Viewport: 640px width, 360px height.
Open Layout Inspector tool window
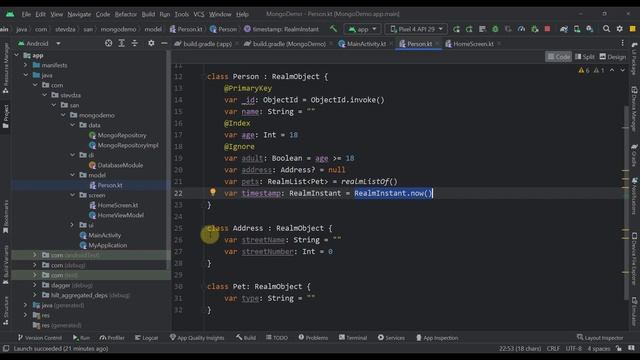pyautogui.click(x=600, y=338)
